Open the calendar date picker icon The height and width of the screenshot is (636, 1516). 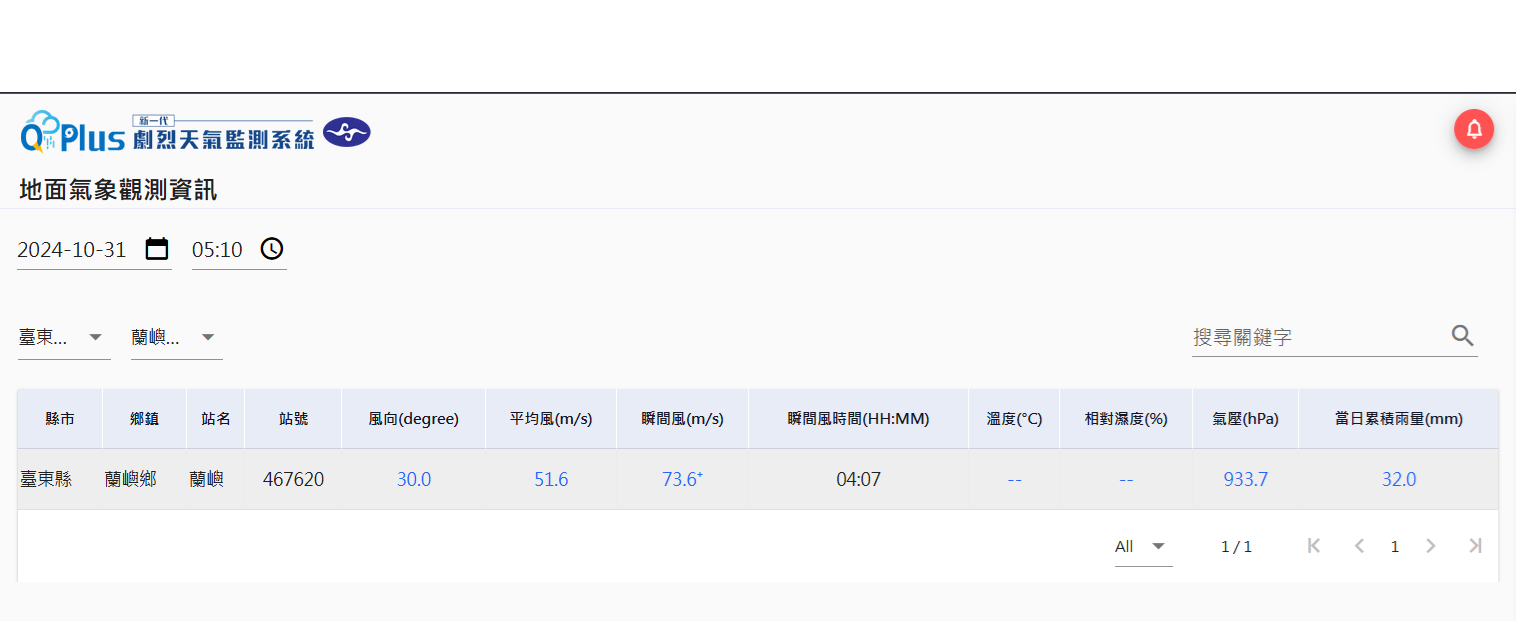157,249
